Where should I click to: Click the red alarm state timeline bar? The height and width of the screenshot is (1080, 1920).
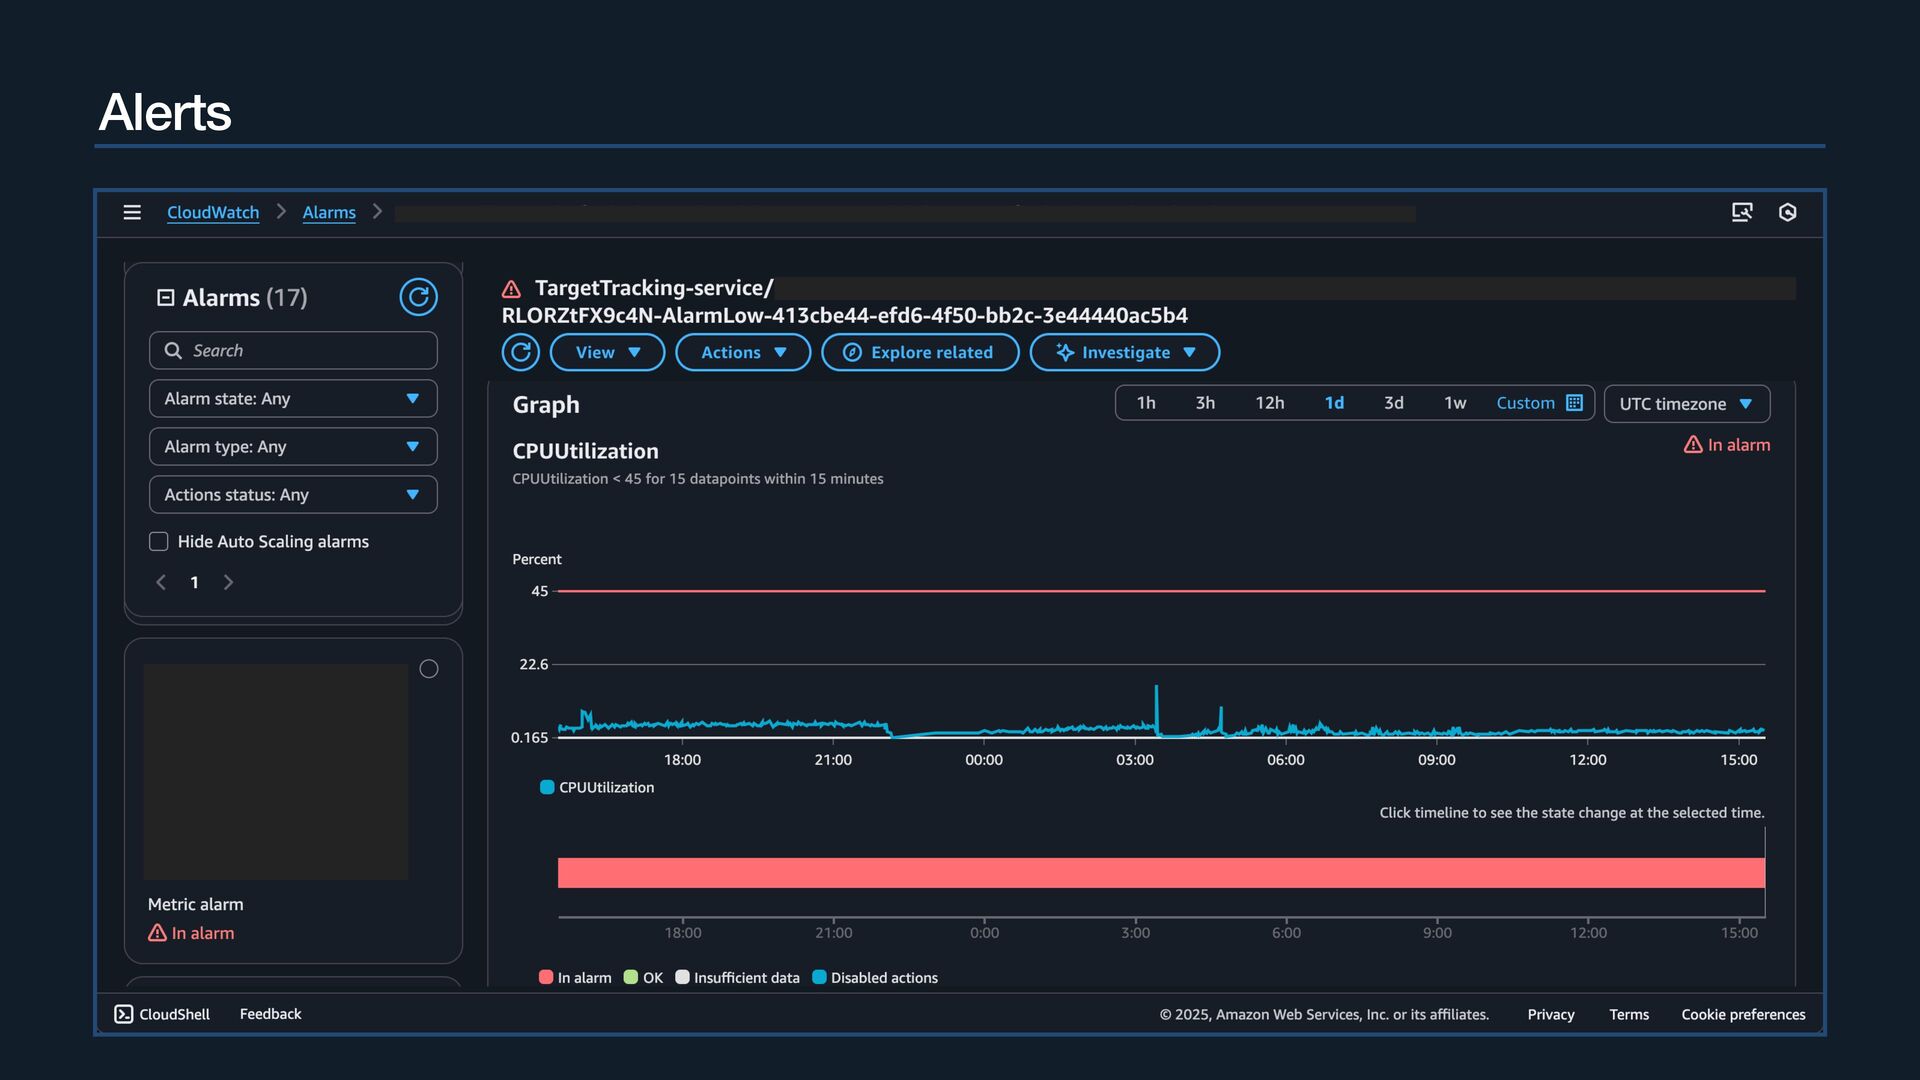[1161, 873]
